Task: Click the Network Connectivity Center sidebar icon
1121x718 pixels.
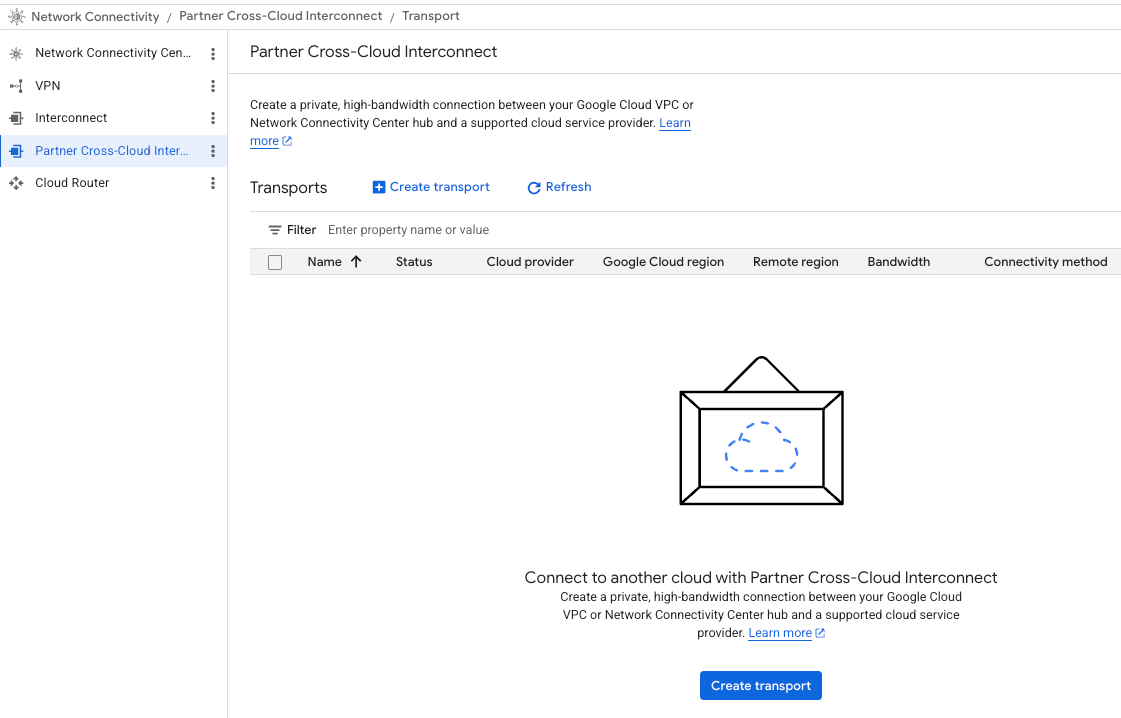Action: pos(16,54)
